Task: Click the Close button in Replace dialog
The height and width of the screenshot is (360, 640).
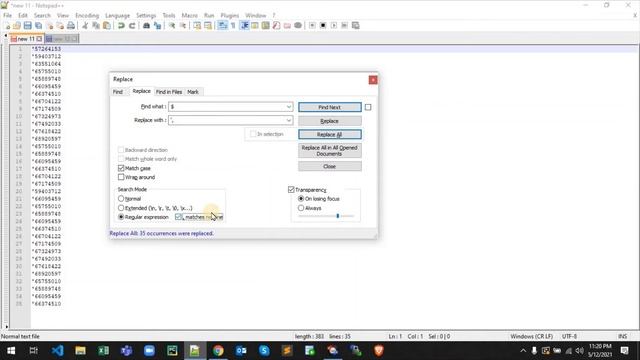Action: [329, 167]
